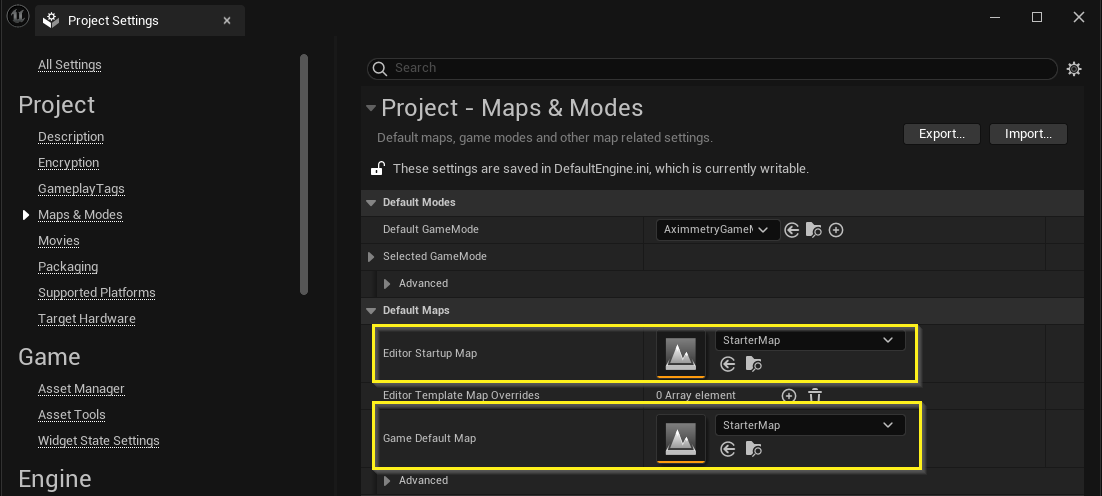This screenshot has width=1102, height=496.
Task: Remove all Editor Template Map Overrides elements
Action: [x=815, y=396]
